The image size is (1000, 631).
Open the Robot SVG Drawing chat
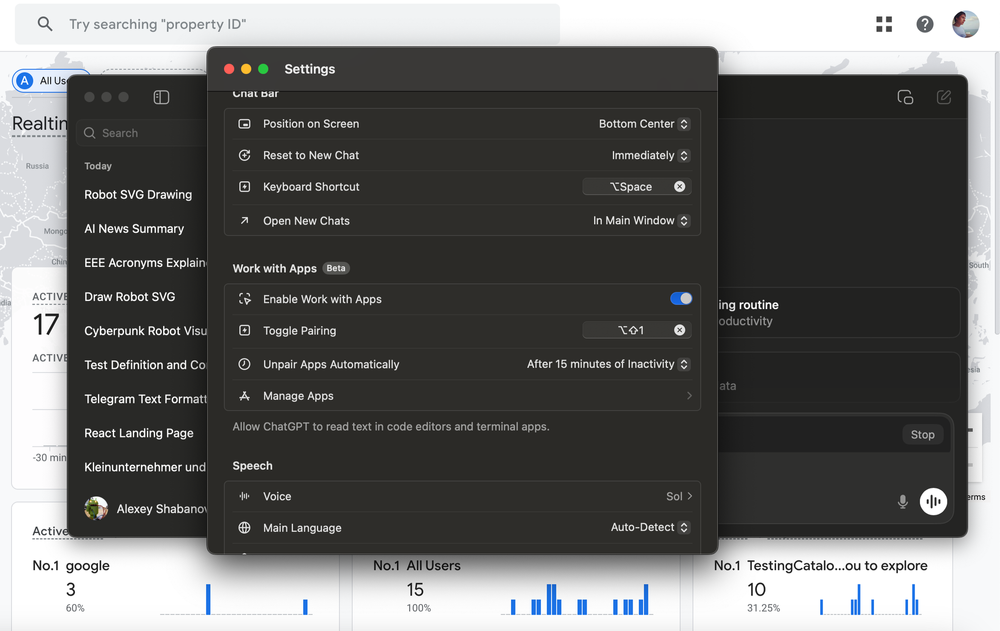coord(138,195)
